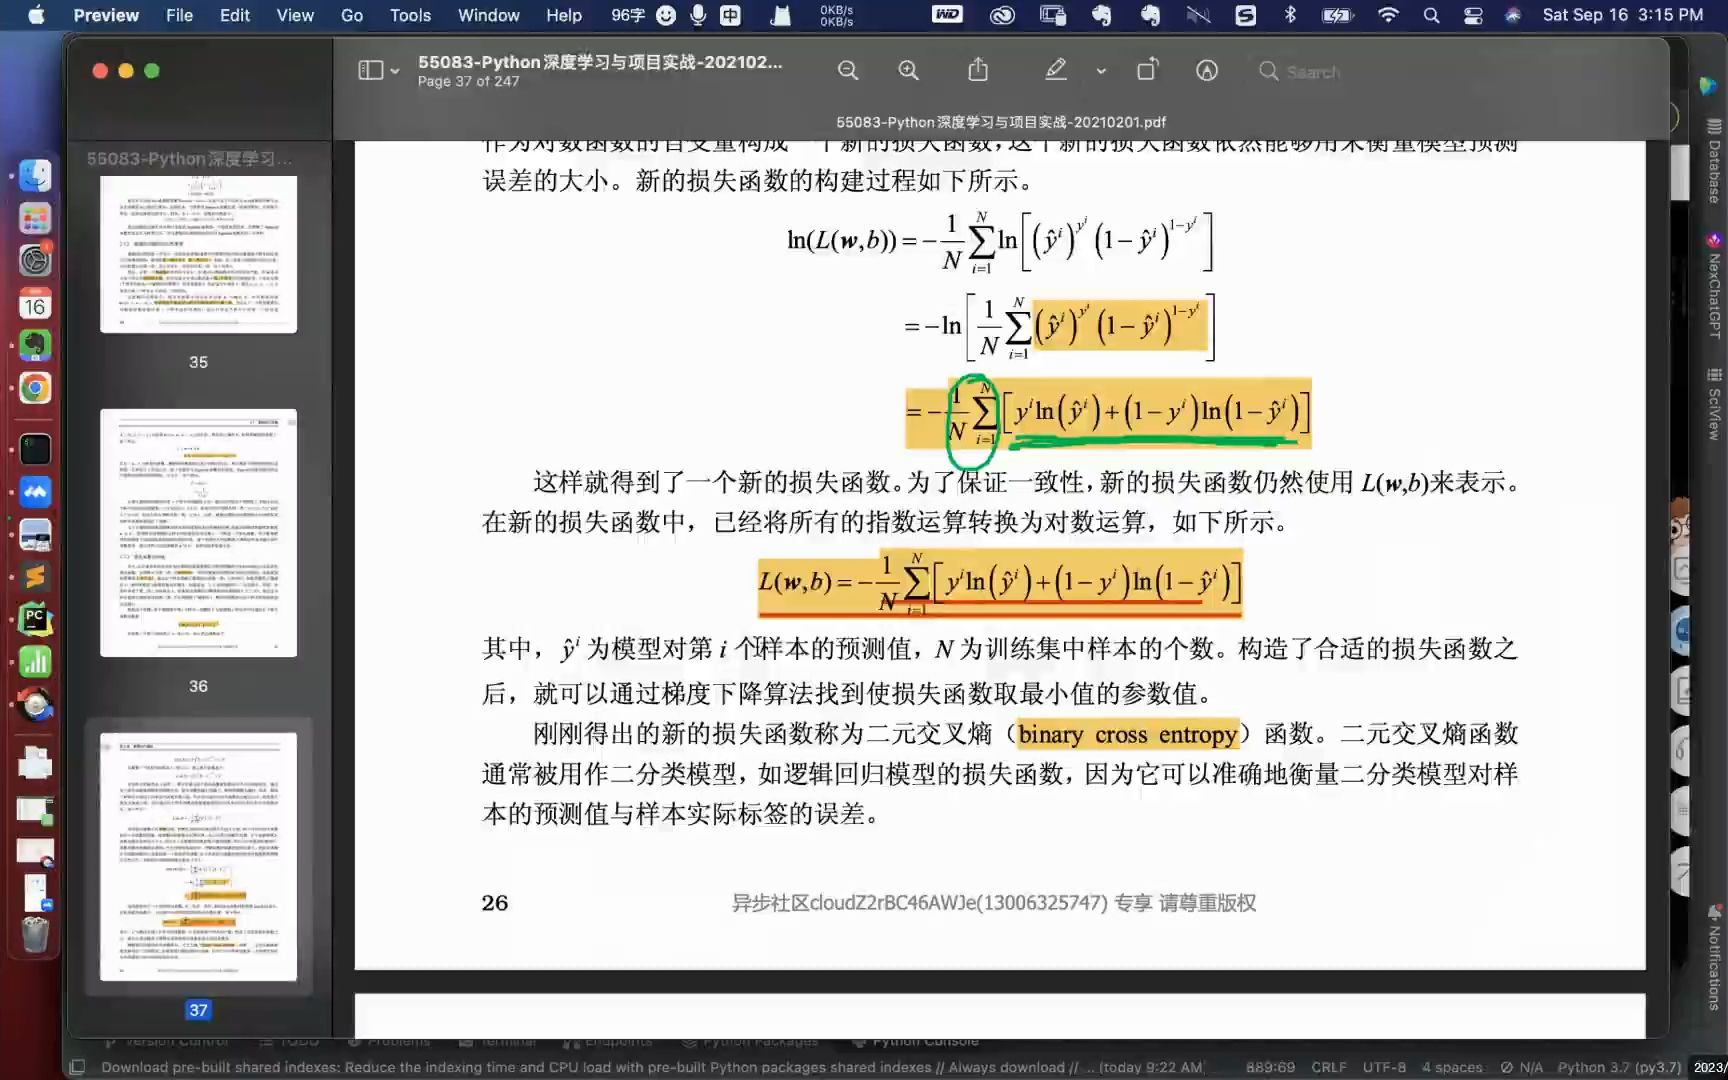Open Chrome from the Dock
Viewport: 1728px width, 1080px height.
click(x=35, y=388)
